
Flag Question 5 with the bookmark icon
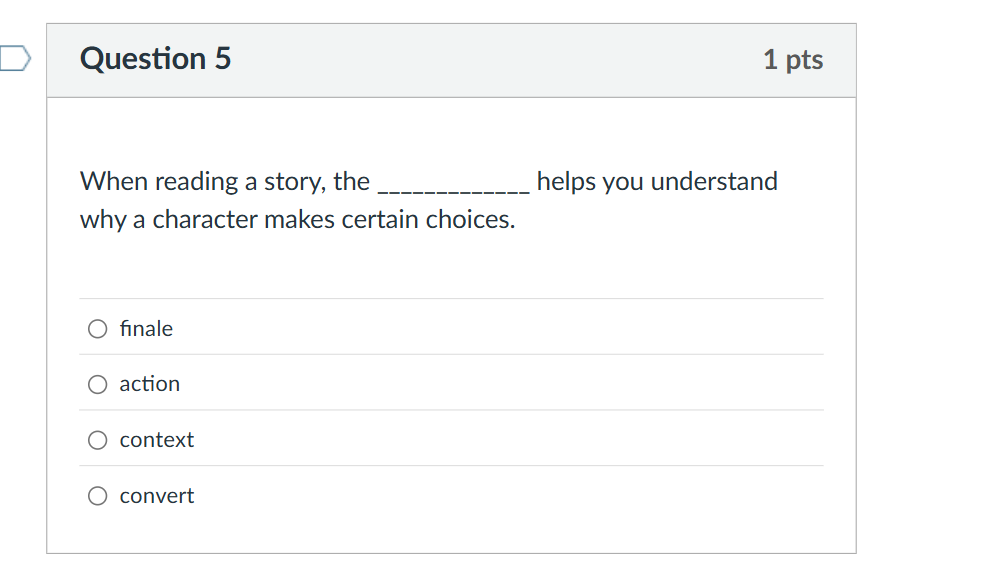click(x=14, y=59)
